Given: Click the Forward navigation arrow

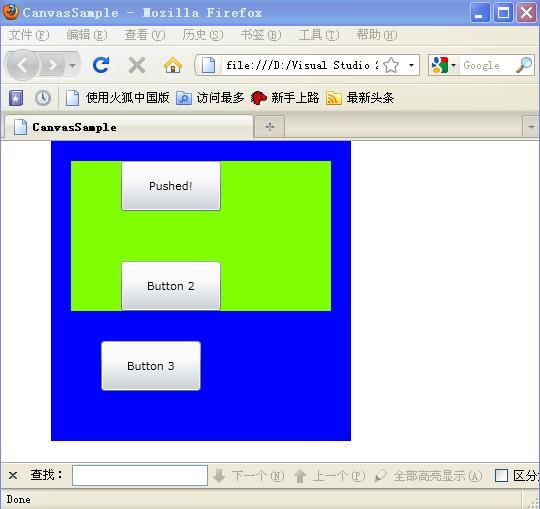Looking at the screenshot, I should [x=52, y=65].
